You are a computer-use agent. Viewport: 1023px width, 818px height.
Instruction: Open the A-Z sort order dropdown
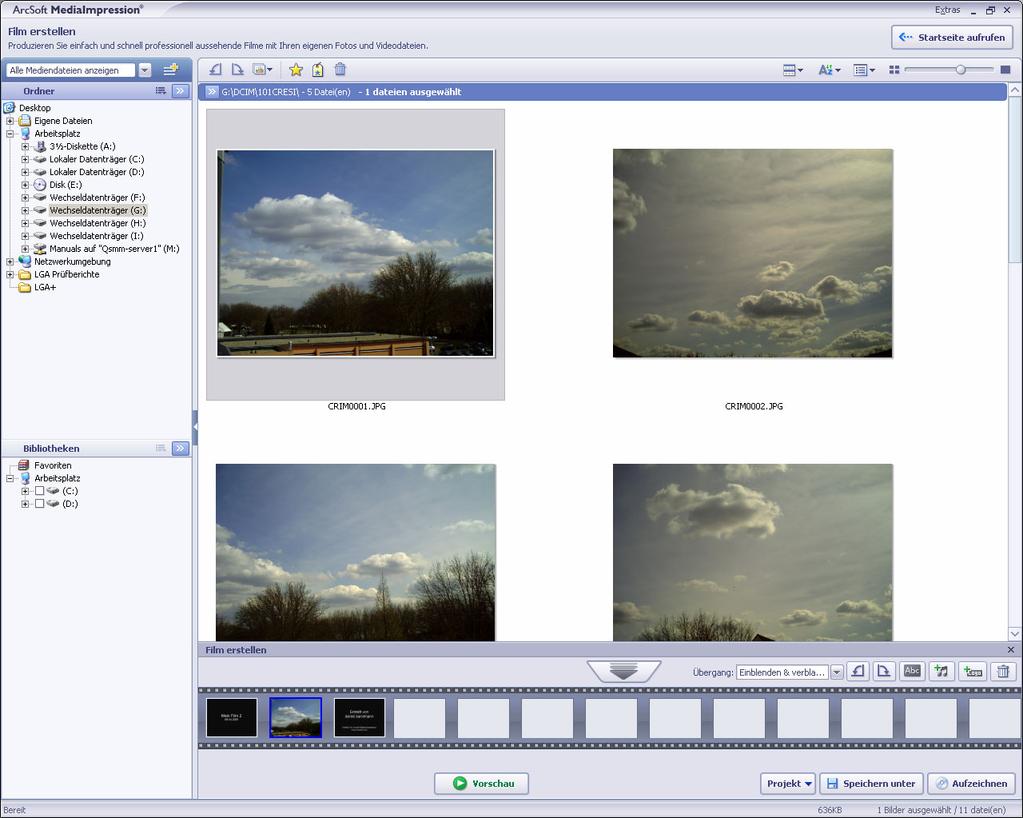[x=829, y=70]
